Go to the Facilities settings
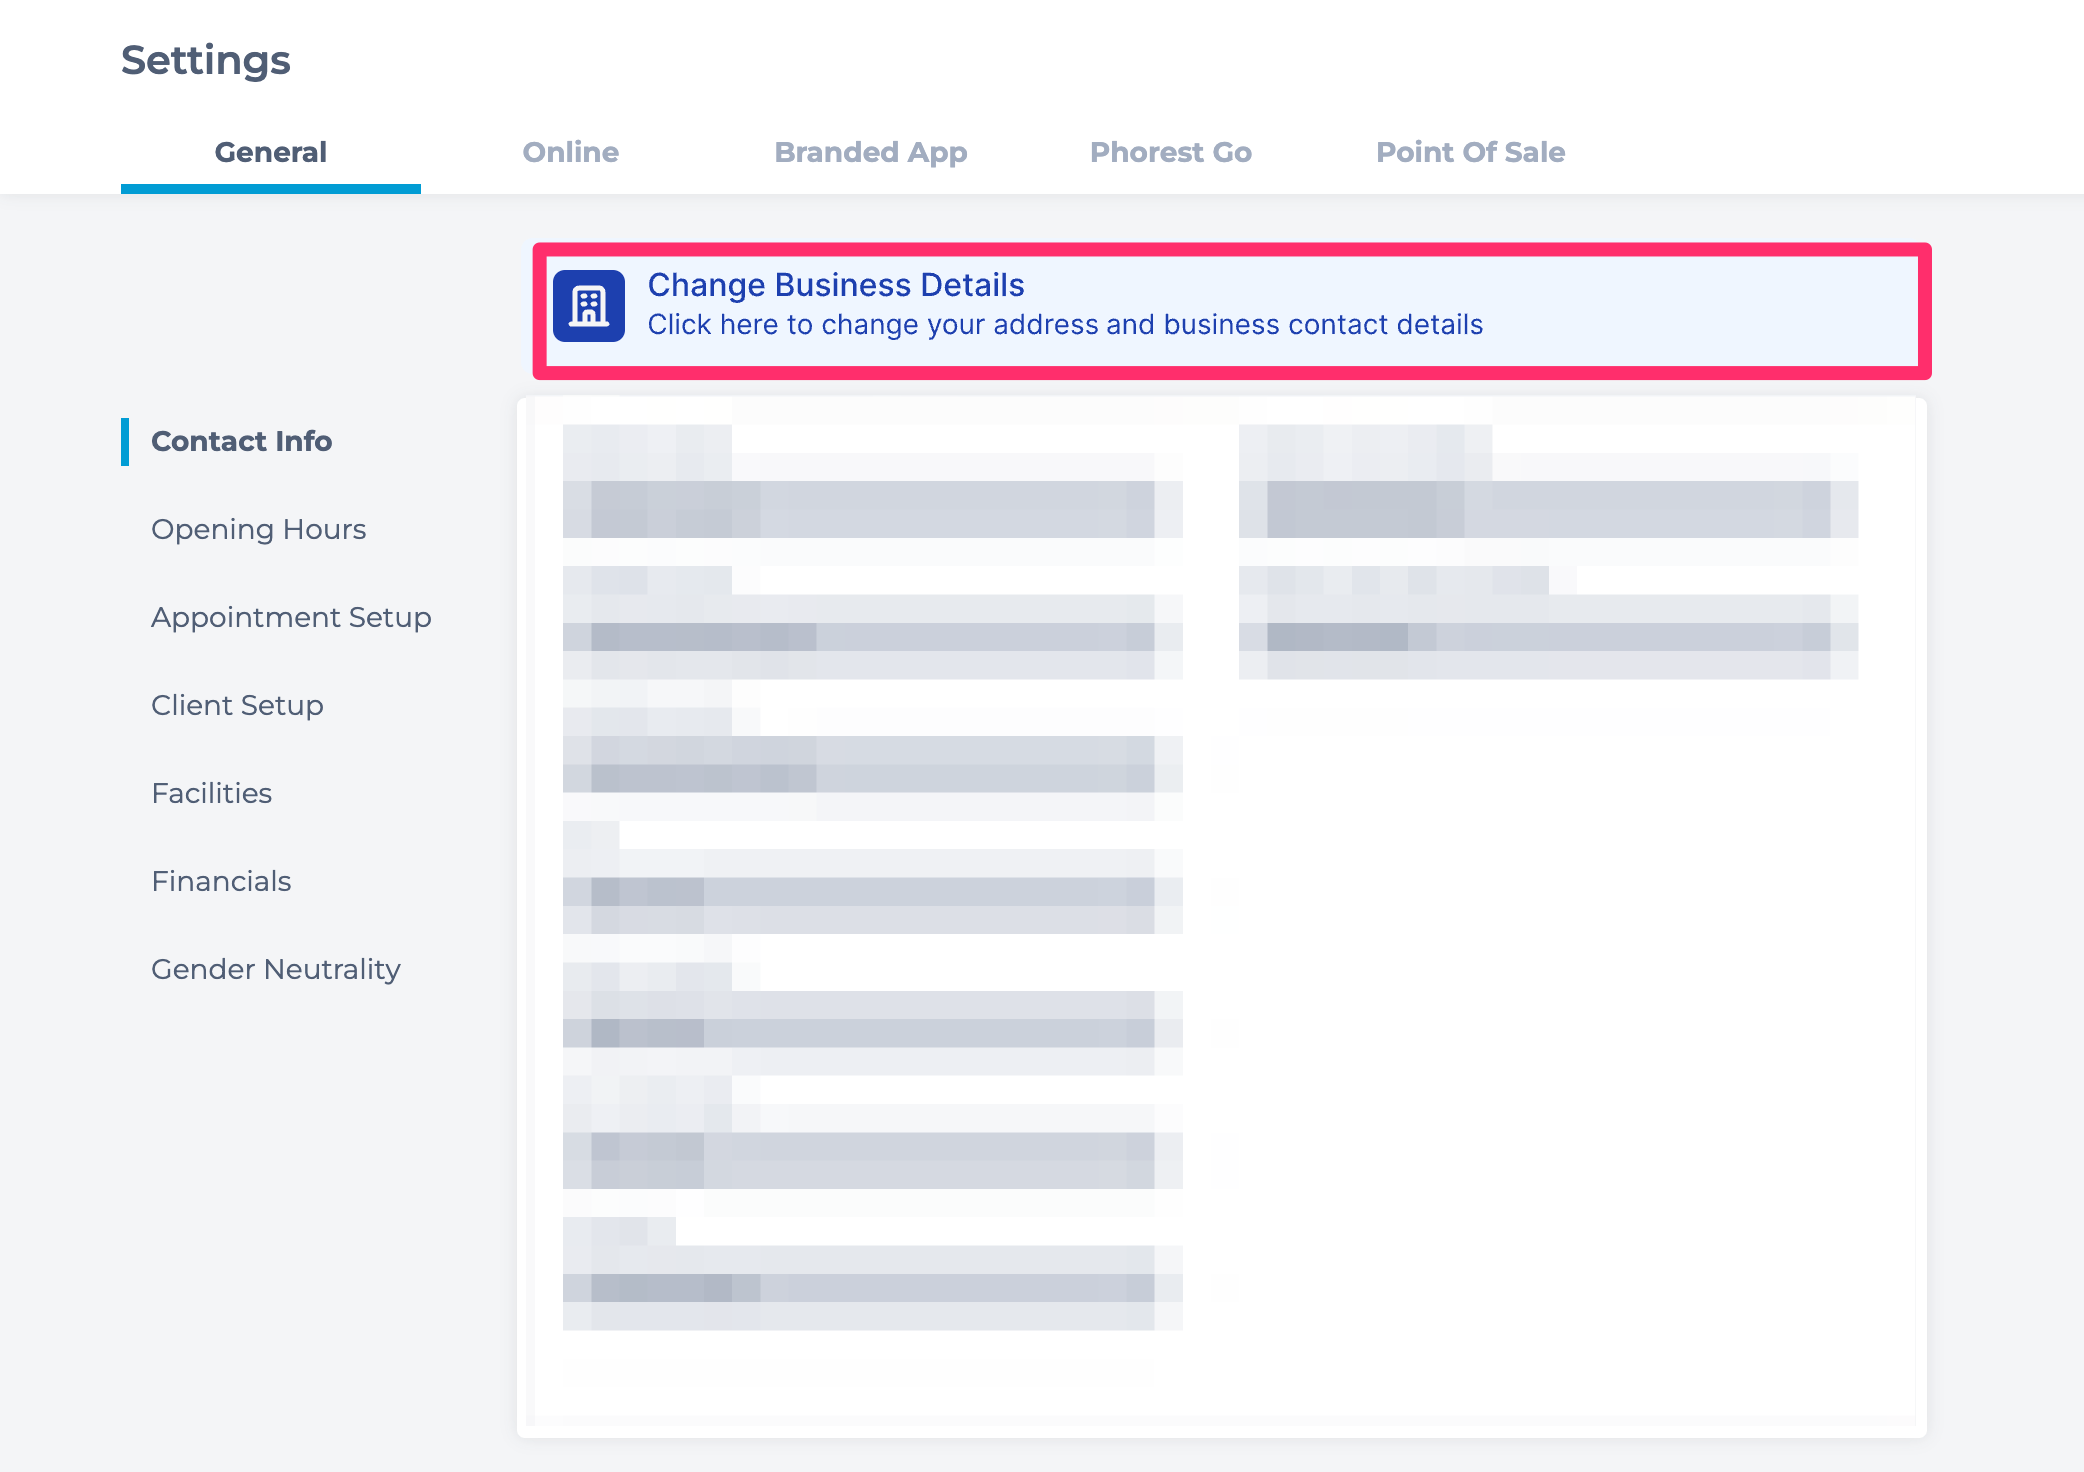Viewport: 2084px width, 1472px height. (x=211, y=793)
